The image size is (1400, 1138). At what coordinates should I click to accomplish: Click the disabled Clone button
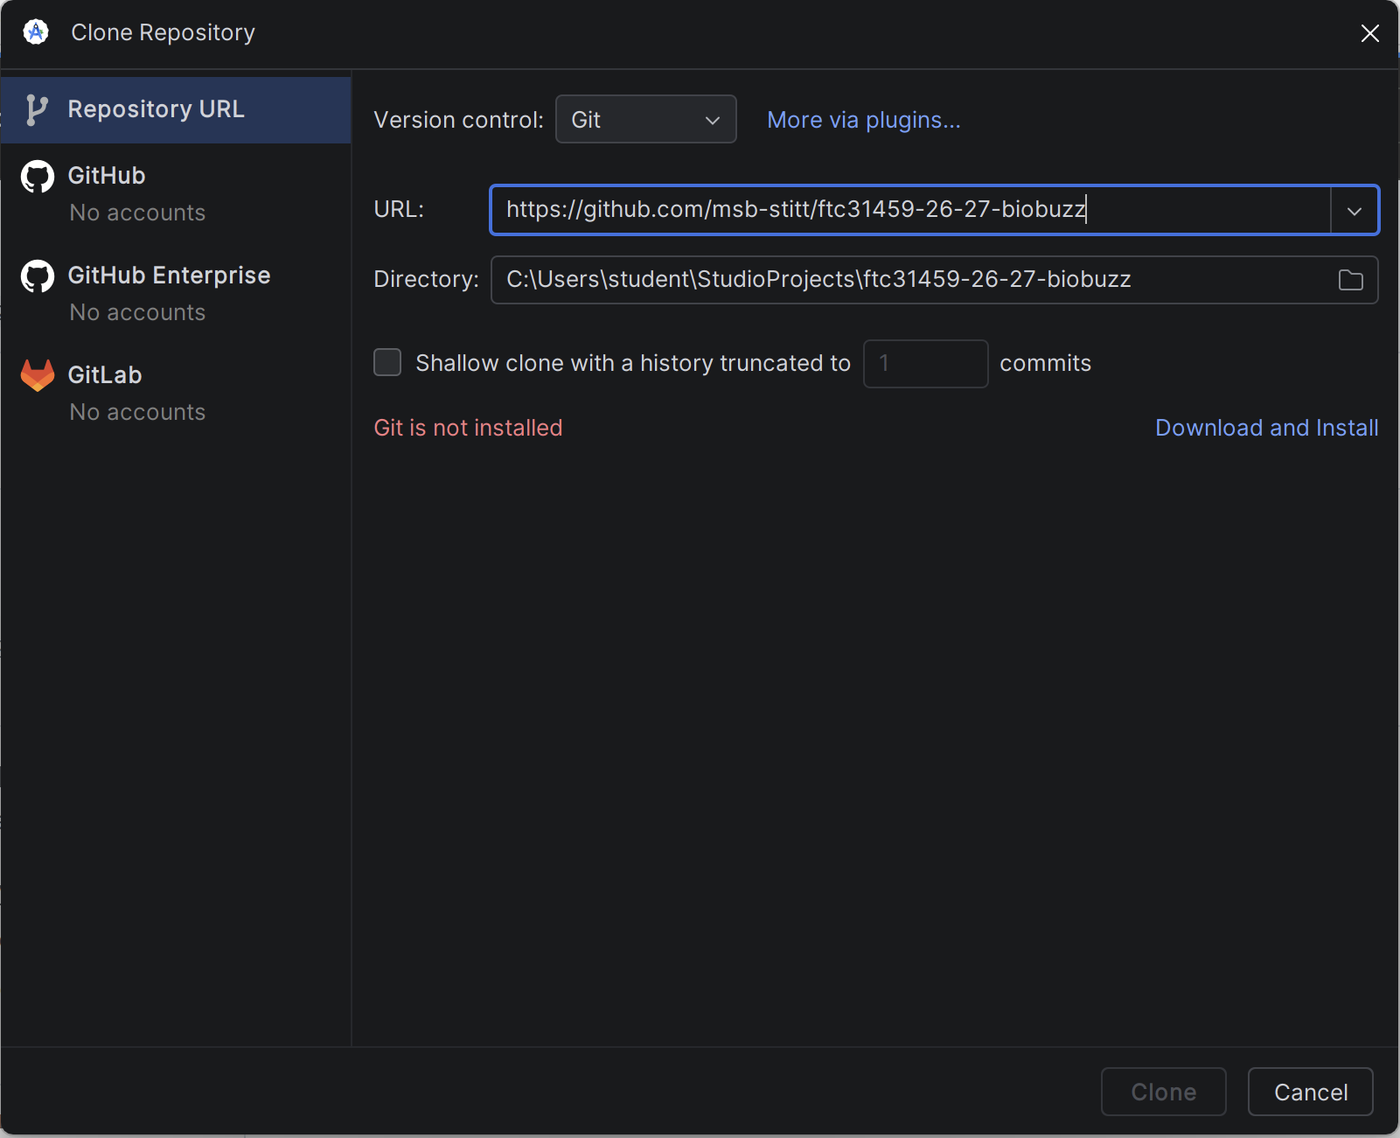[1164, 1092]
